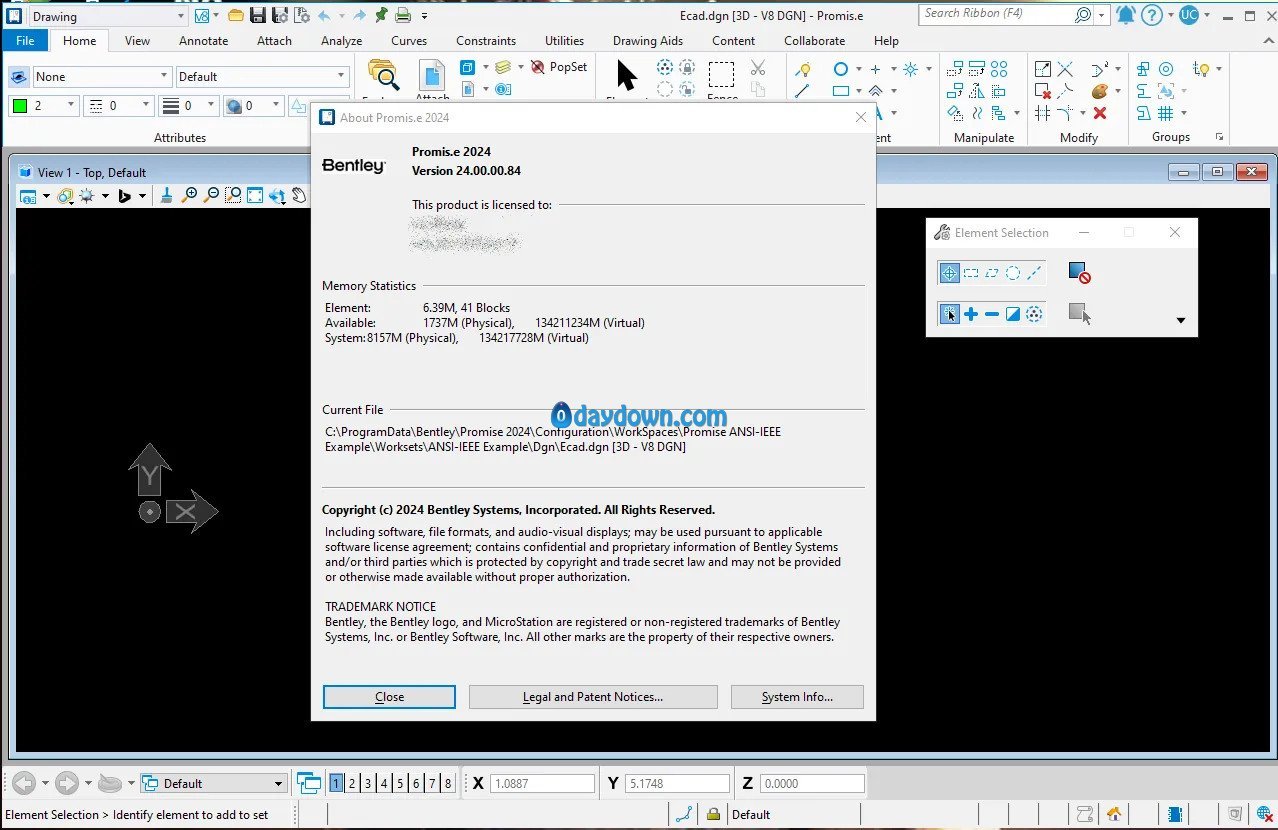Switch to the Annotate ribbon tab

(x=203, y=41)
